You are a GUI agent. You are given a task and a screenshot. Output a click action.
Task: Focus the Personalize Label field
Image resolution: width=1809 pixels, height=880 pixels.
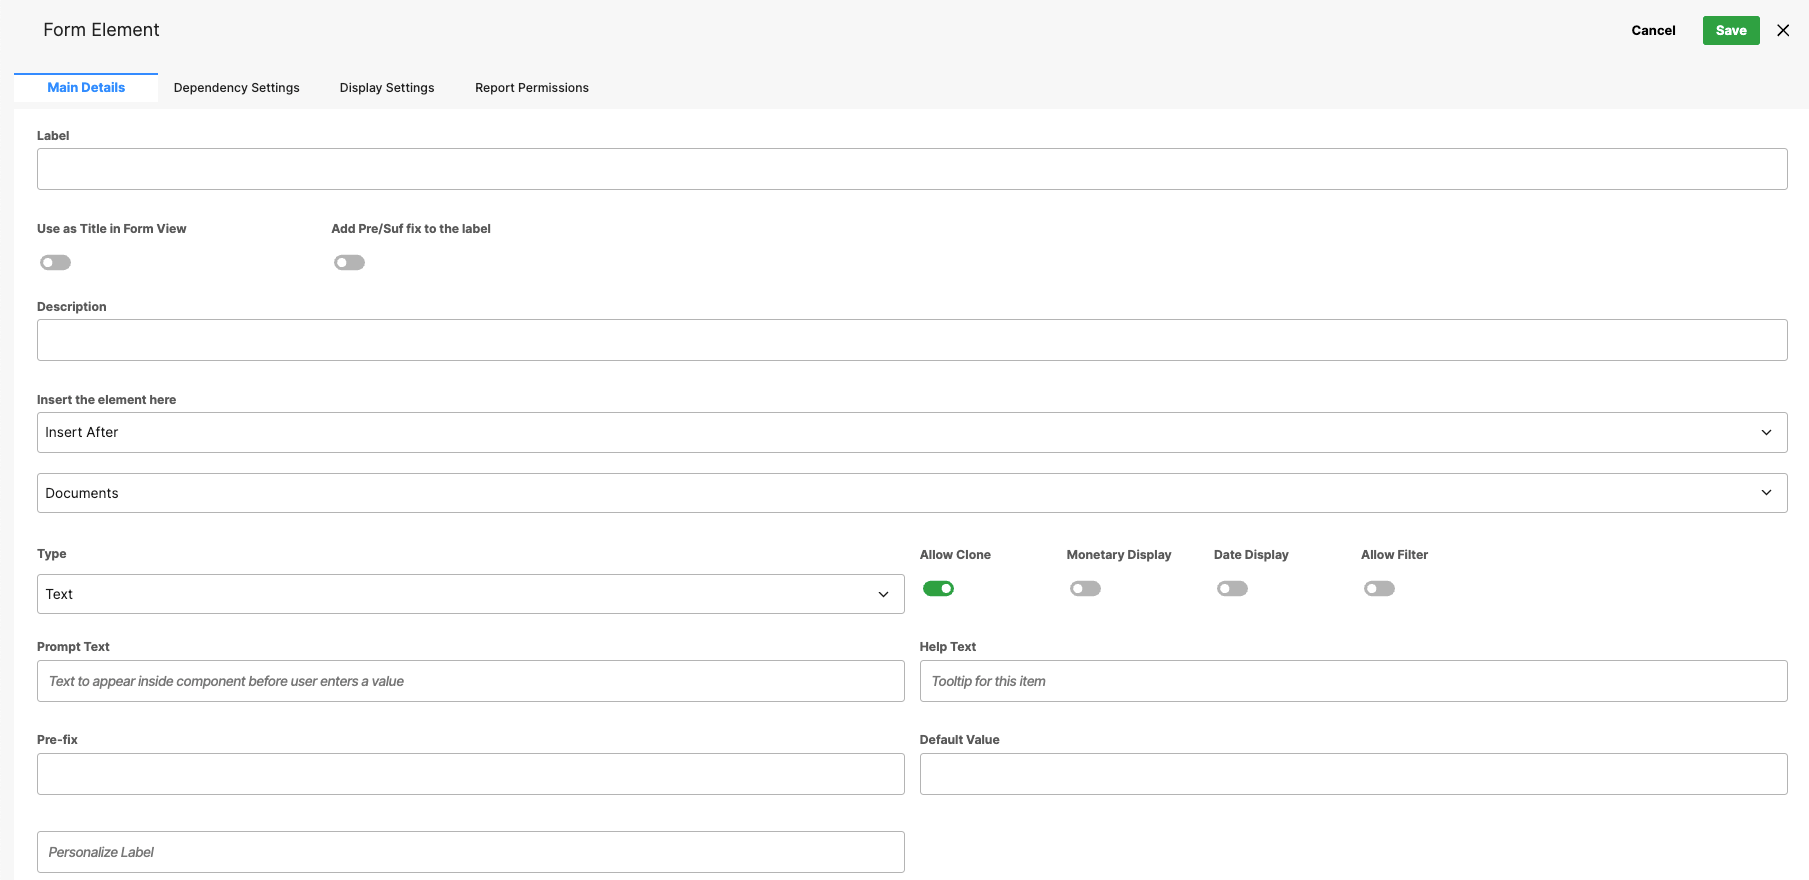[471, 852]
